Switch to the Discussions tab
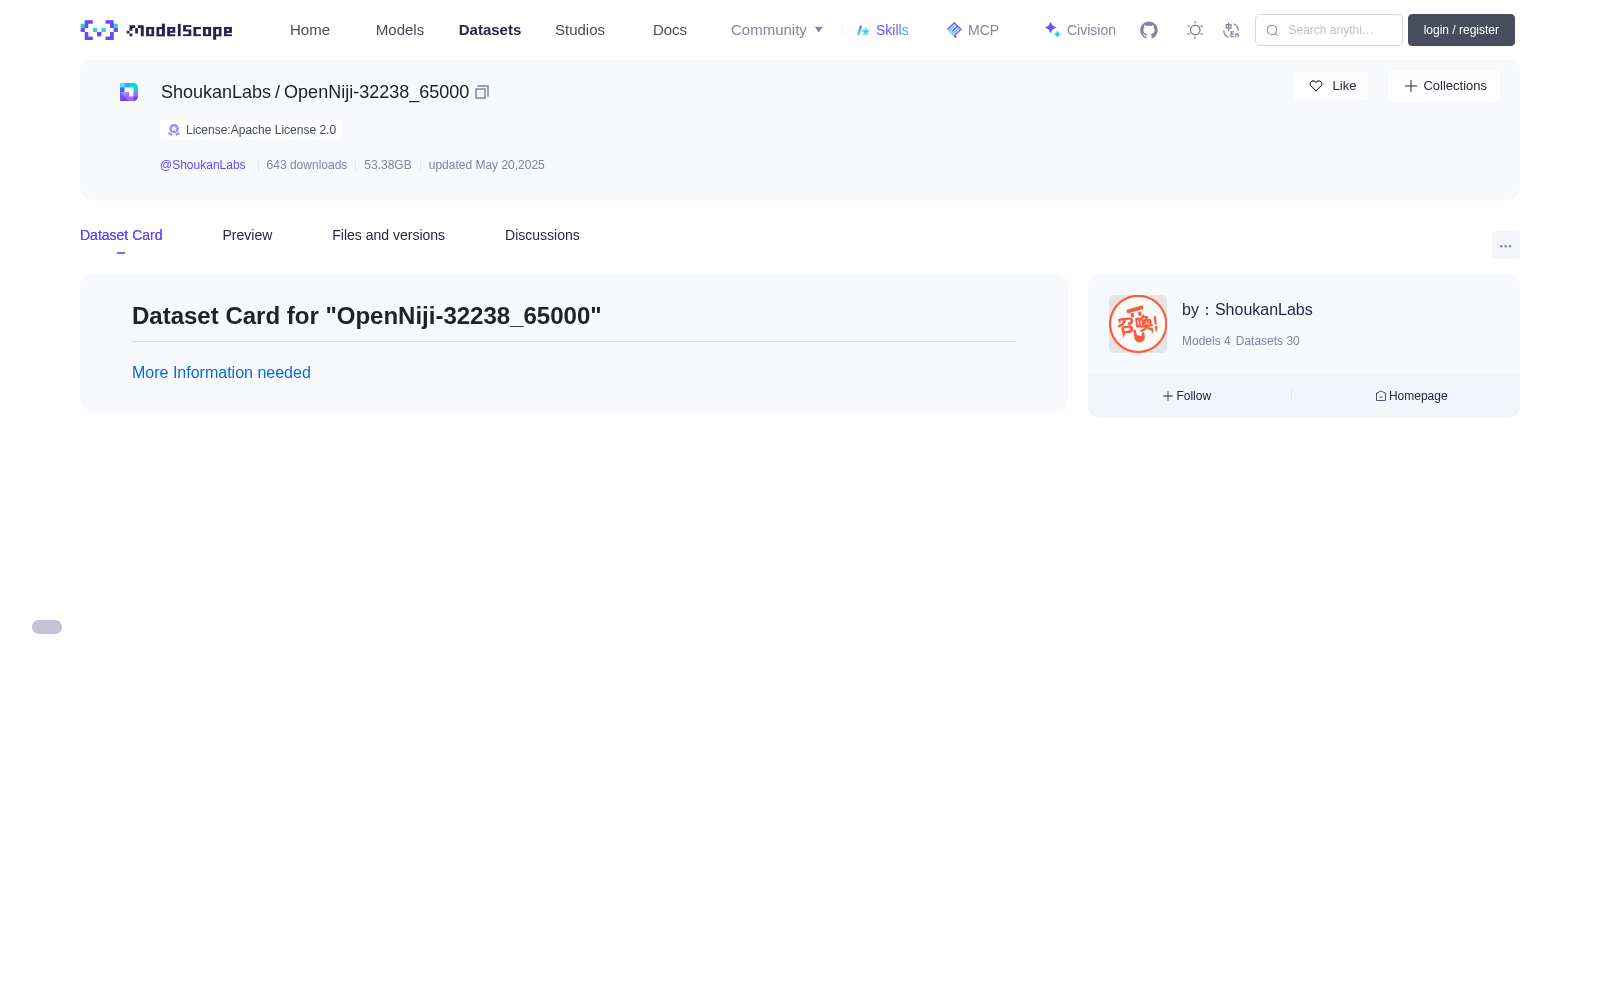The width and height of the screenshot is (1600, 1000). coord(542,235)
